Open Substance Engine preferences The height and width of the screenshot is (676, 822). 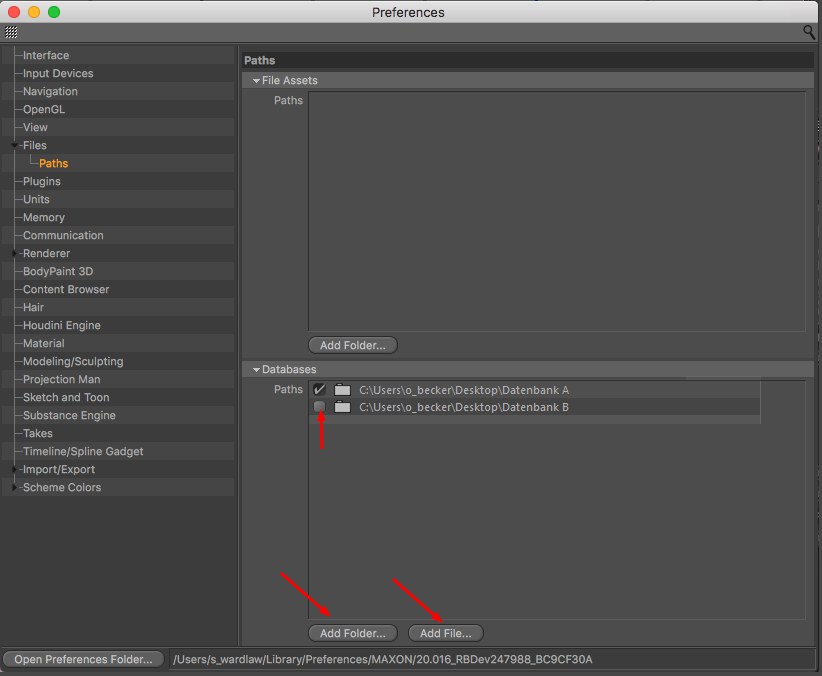coord(69,415)
